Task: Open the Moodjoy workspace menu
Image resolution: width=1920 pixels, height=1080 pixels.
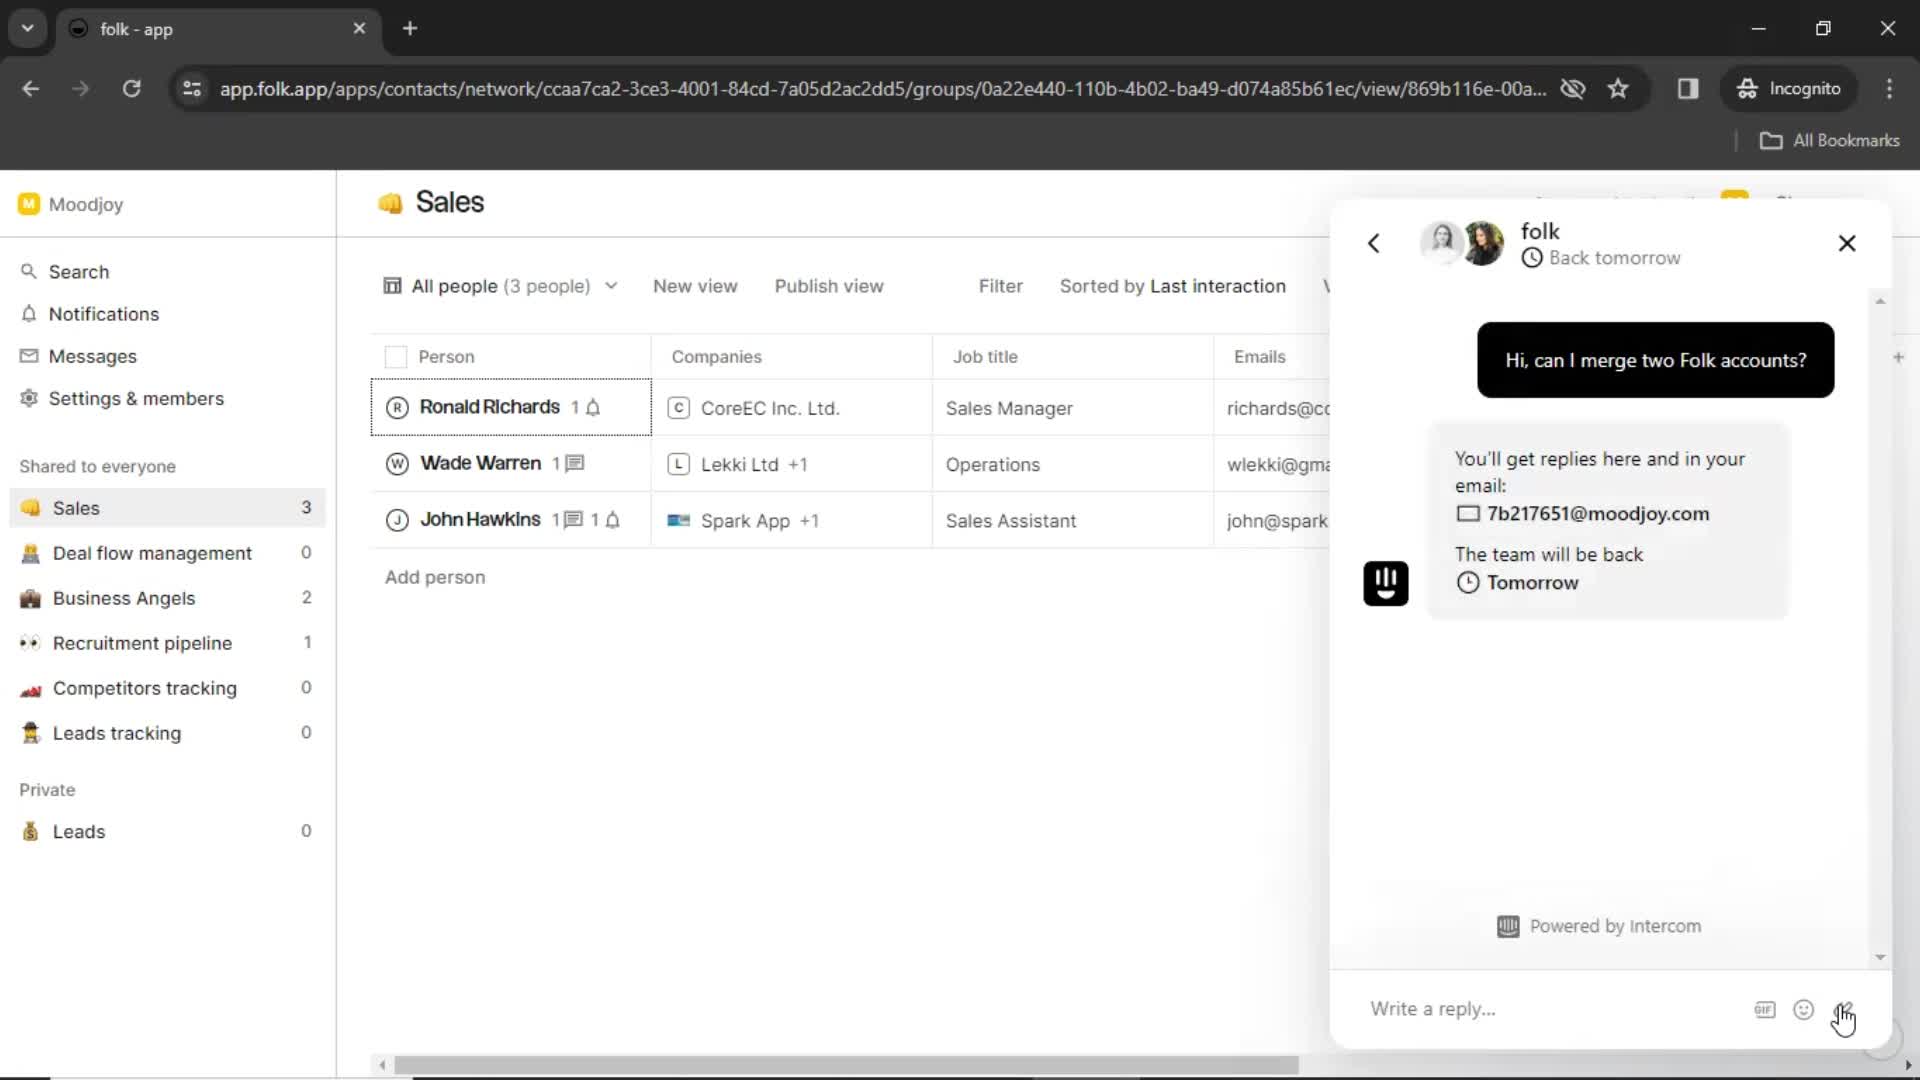Action: [x=70, y=204]
